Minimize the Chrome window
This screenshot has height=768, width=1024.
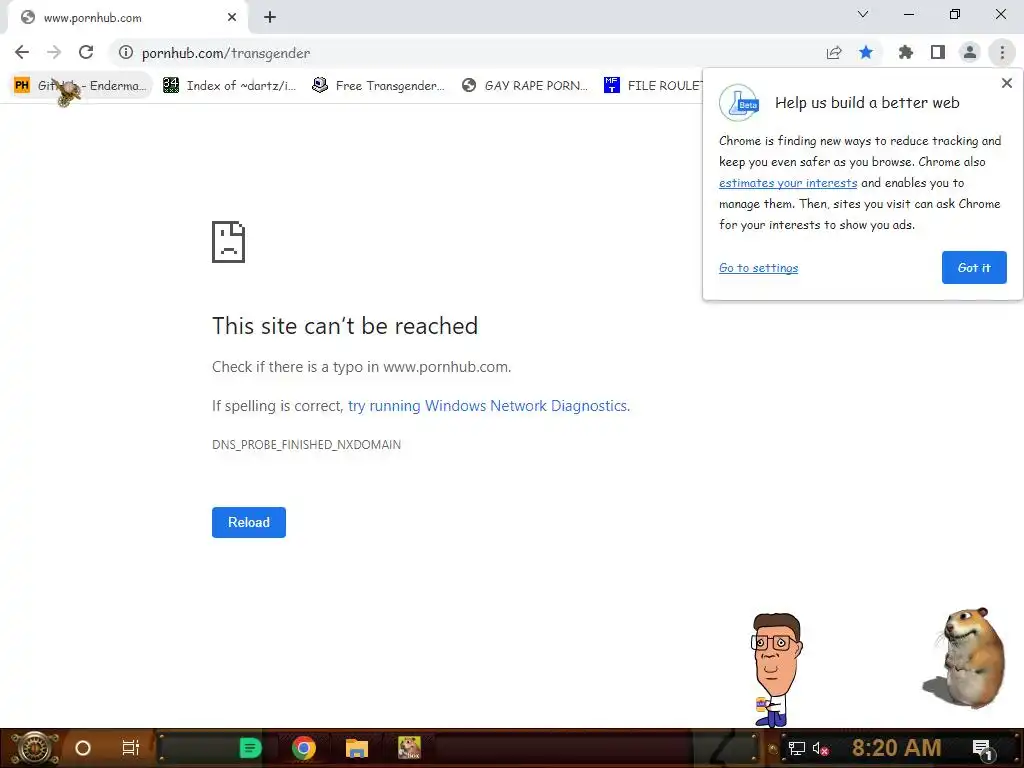(x=909, y=14)
